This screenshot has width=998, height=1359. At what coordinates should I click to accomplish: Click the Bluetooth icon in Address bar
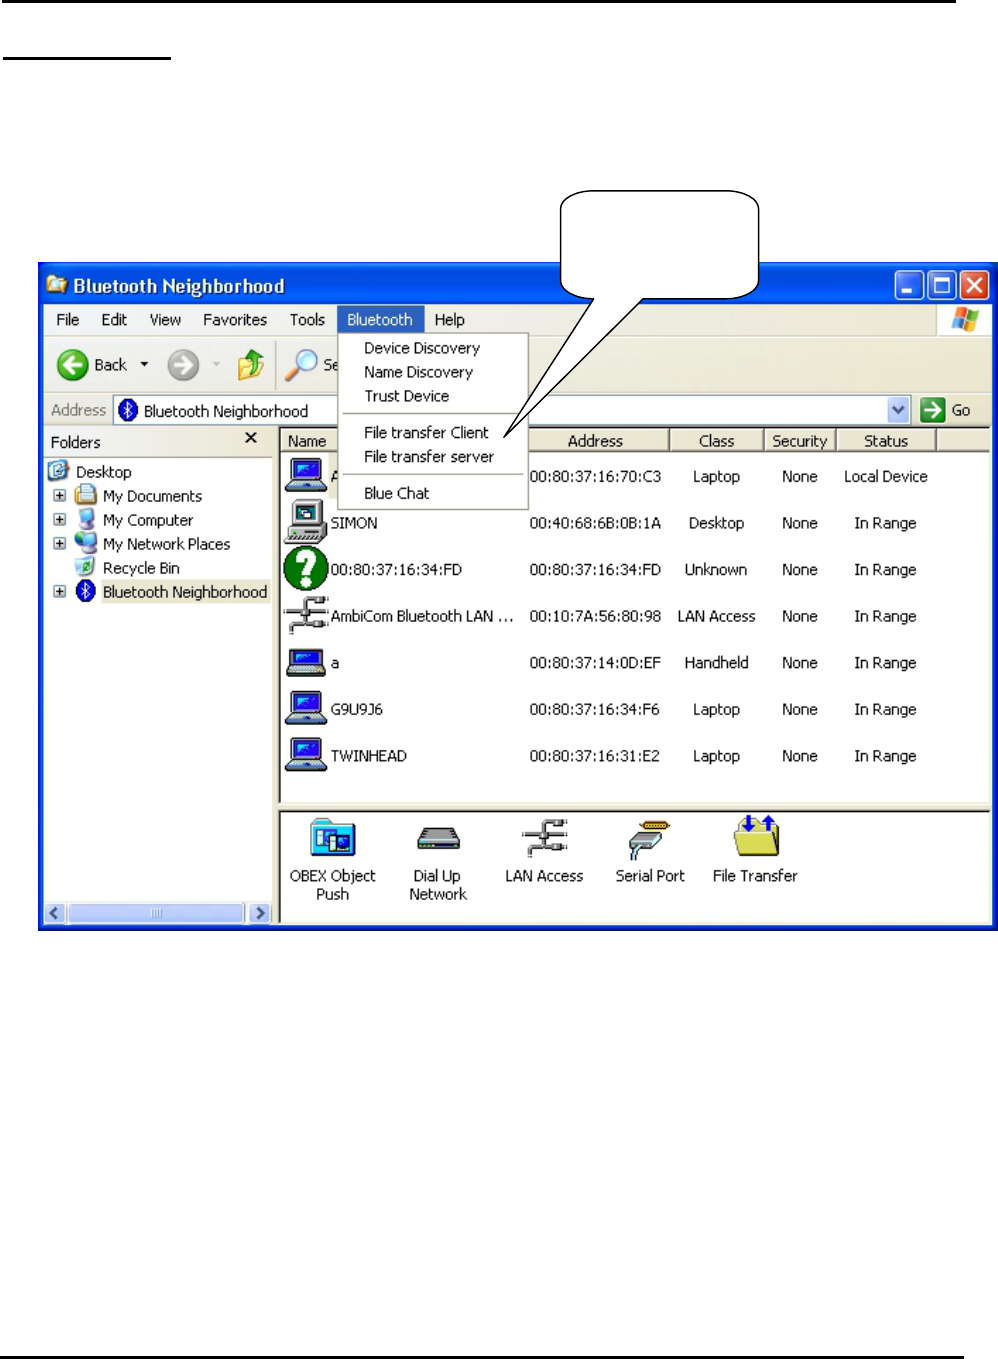(128, 410)
